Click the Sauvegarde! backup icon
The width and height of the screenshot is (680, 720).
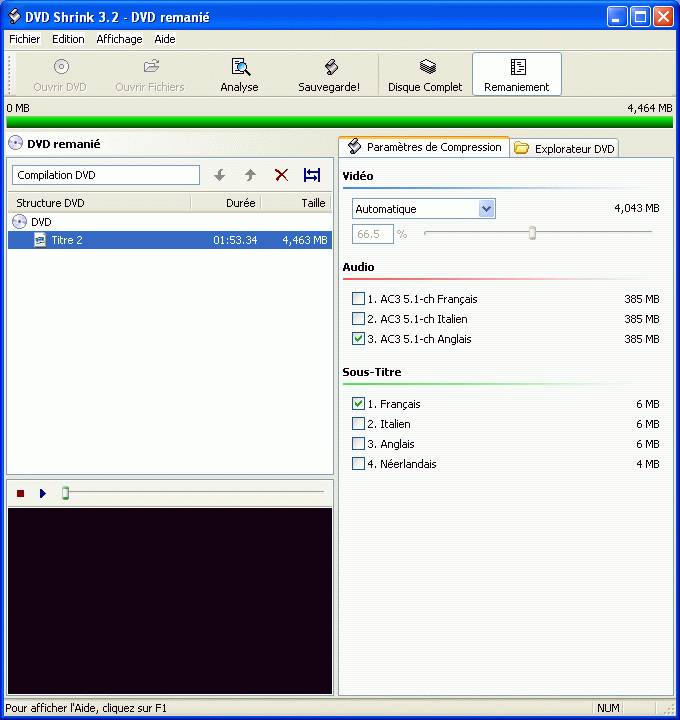coord(331,67)
